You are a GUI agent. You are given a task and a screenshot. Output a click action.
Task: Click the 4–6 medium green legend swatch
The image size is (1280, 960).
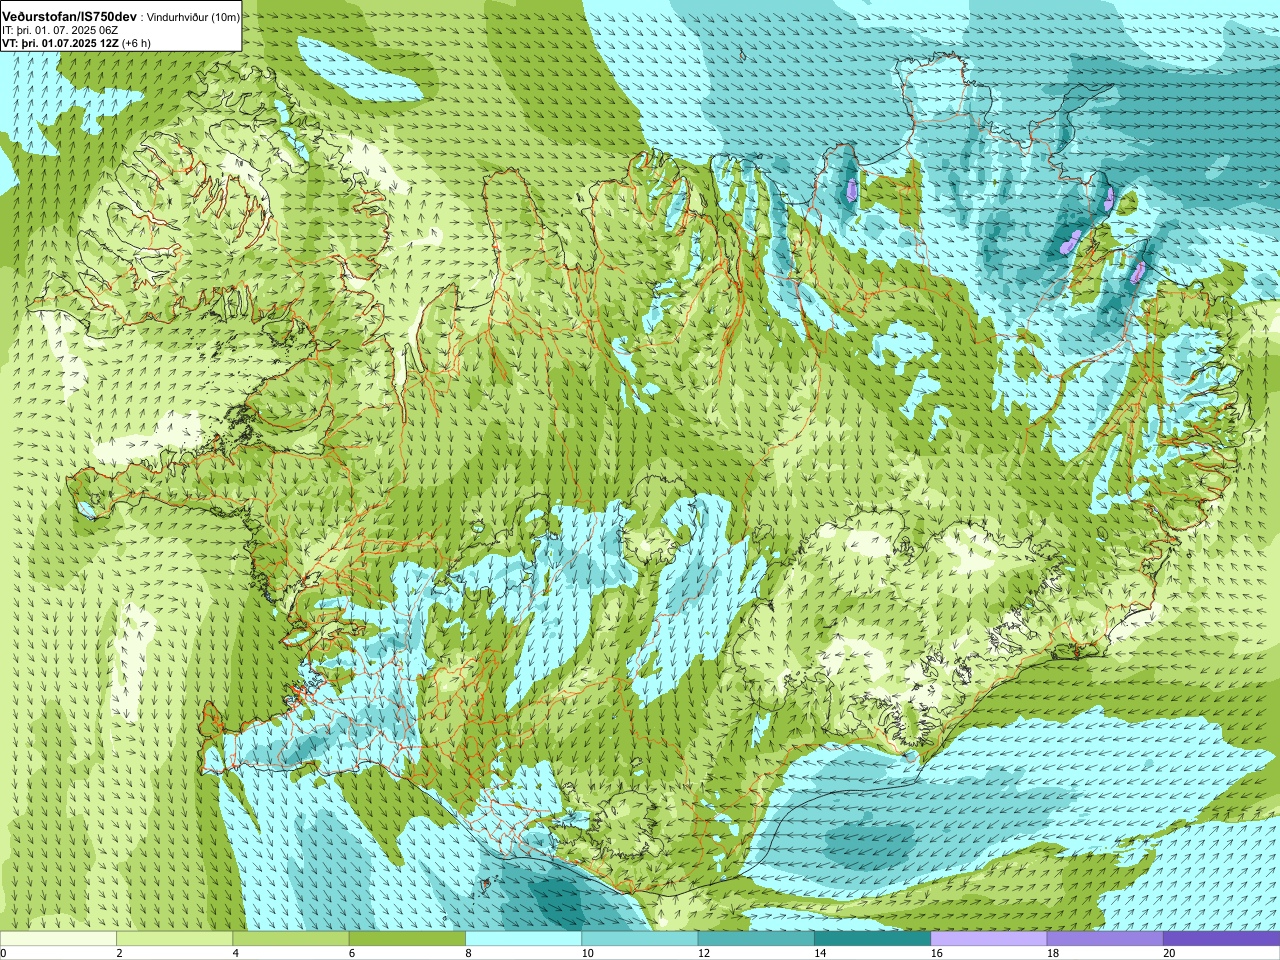pyautogui.click(x=291, y=939)
